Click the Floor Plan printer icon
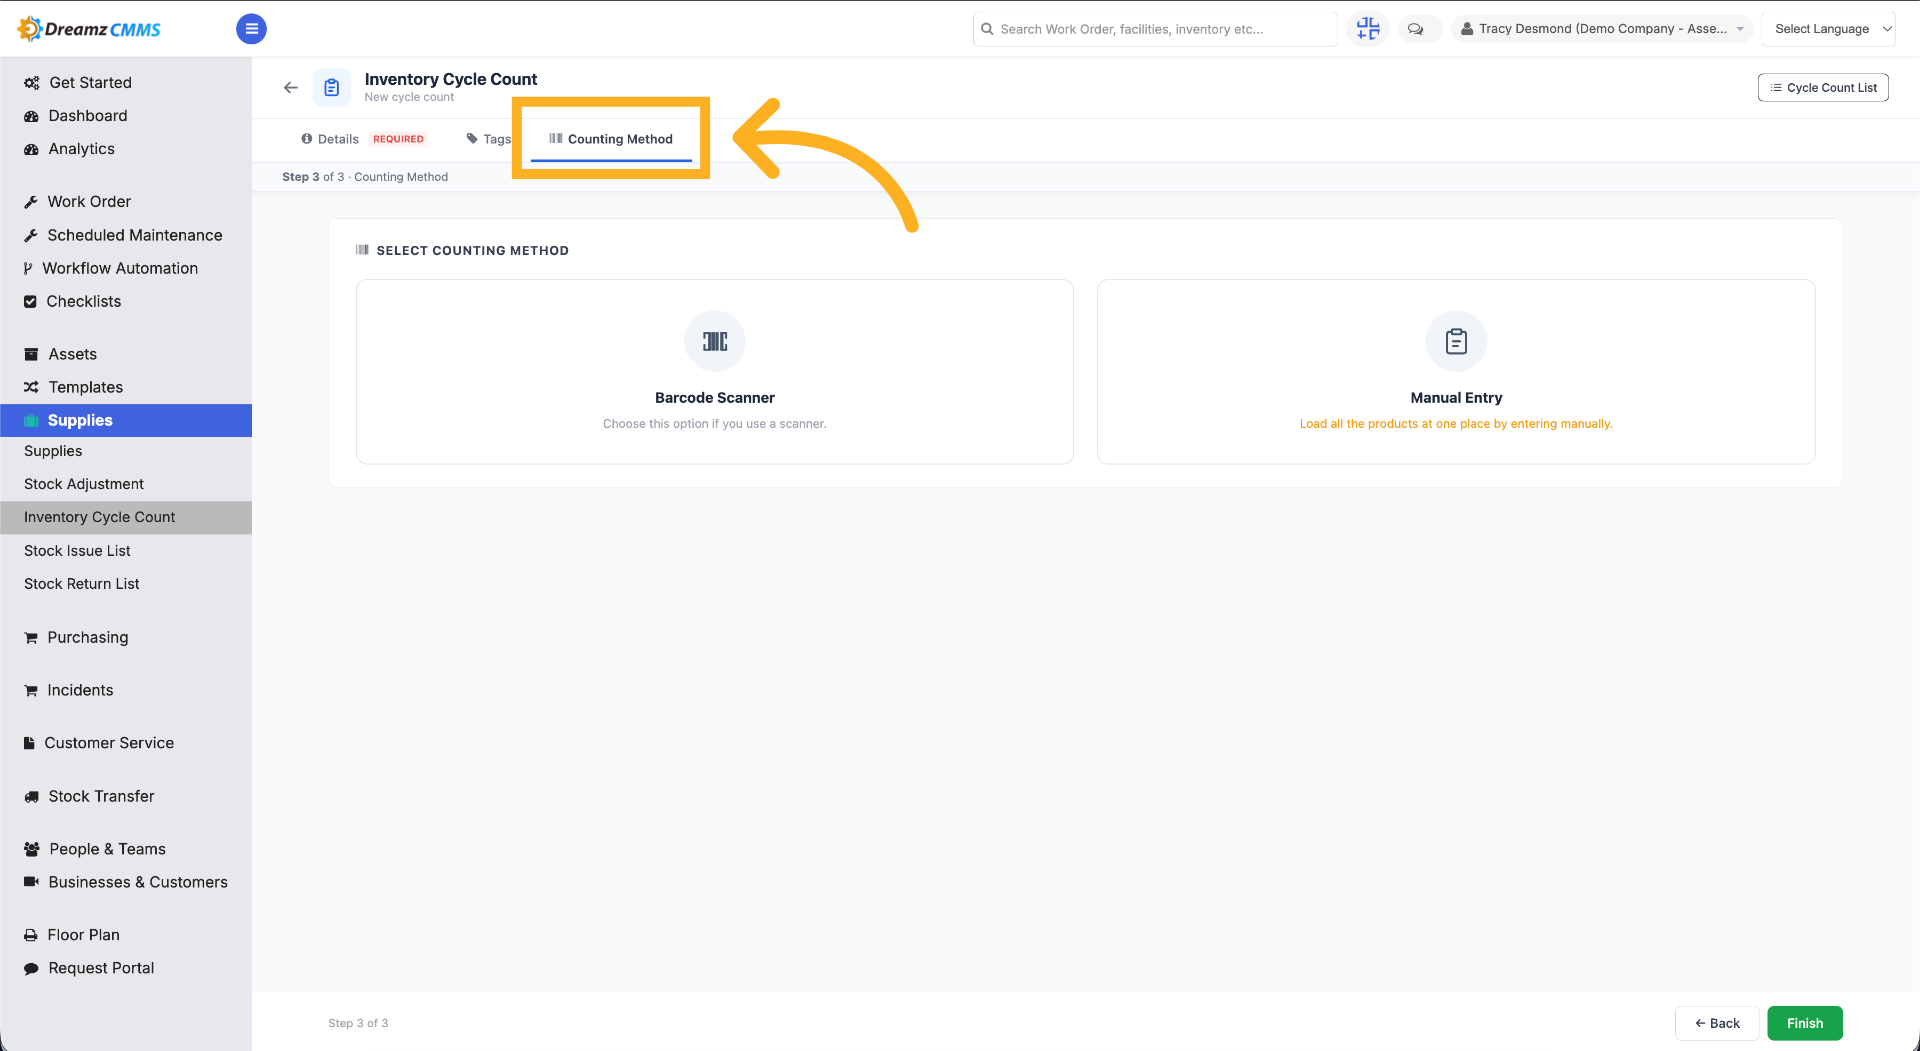1920x1051 pixels. pos(31,935)
